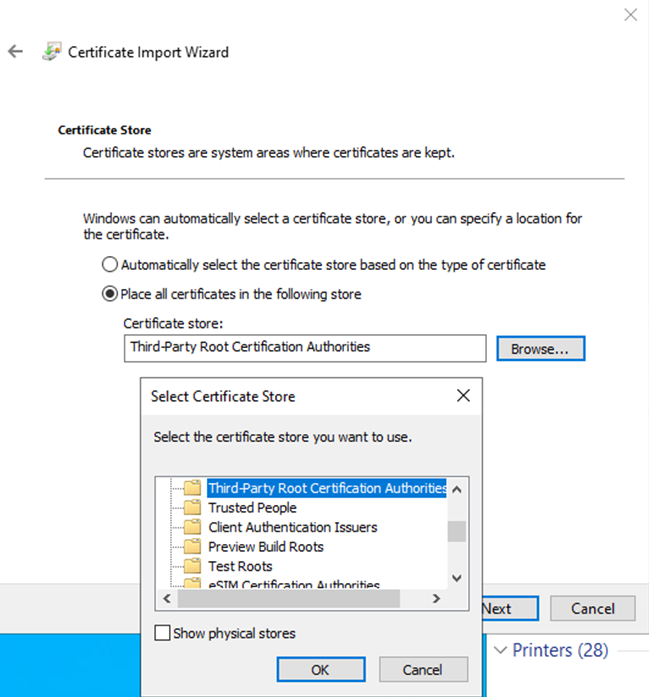The width and height of the screenshot is (649, 697).
Task: Click the Trusted People folder icon
Action: point(192,508)
